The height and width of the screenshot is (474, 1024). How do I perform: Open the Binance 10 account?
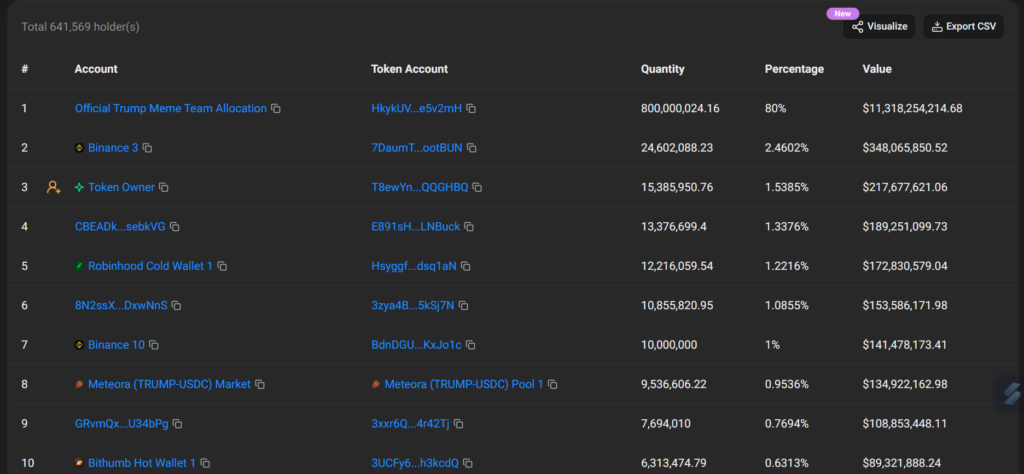[x=116, y=345]
